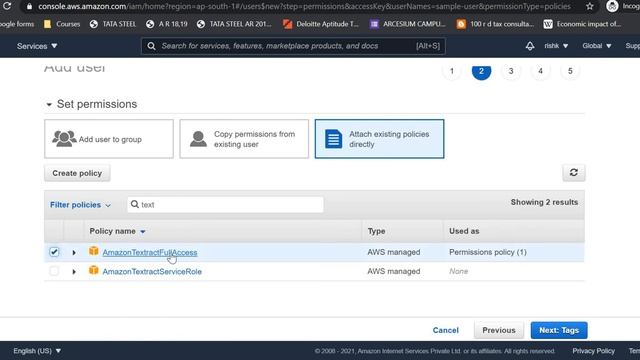Go to wizard step 1
640x360 pixels.
[452, 71]
